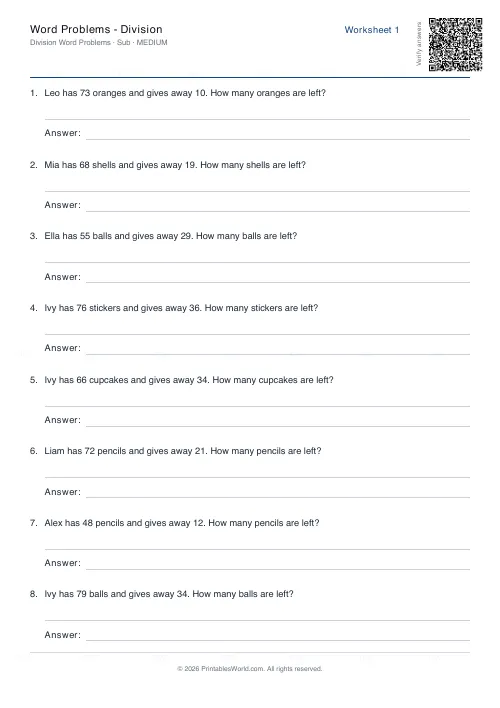Select the Alex has 48 pencils question text
Image resolution: width=500 pixels, height=708 pixels.
(x=182, y=523)
